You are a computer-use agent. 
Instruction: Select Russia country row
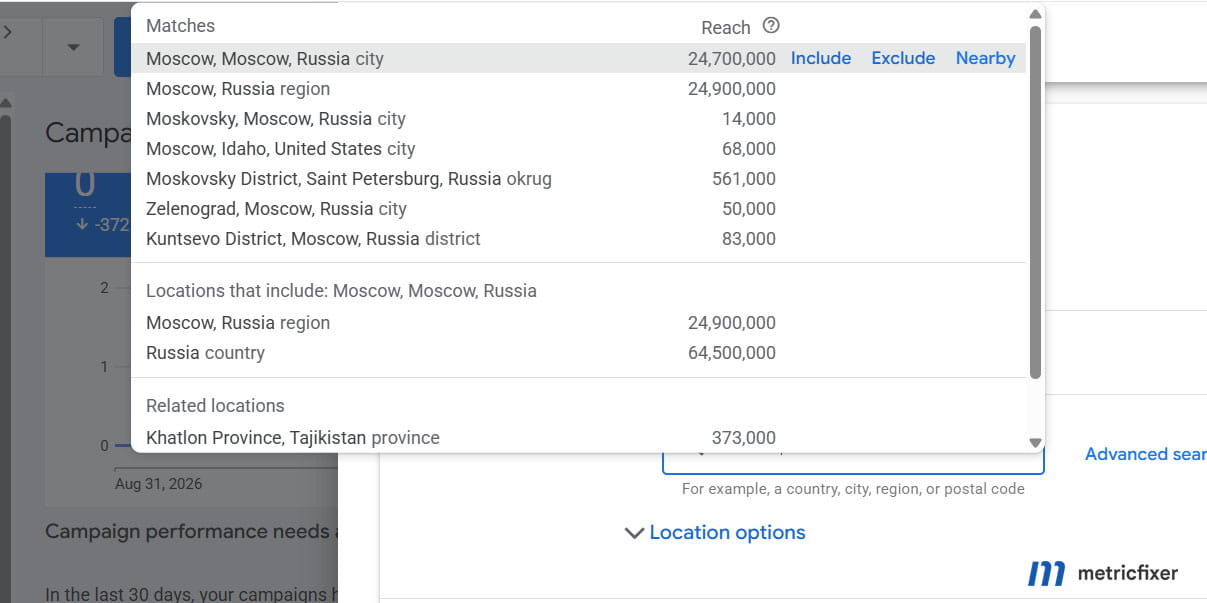pyautogui.click(x=578, y=352)
